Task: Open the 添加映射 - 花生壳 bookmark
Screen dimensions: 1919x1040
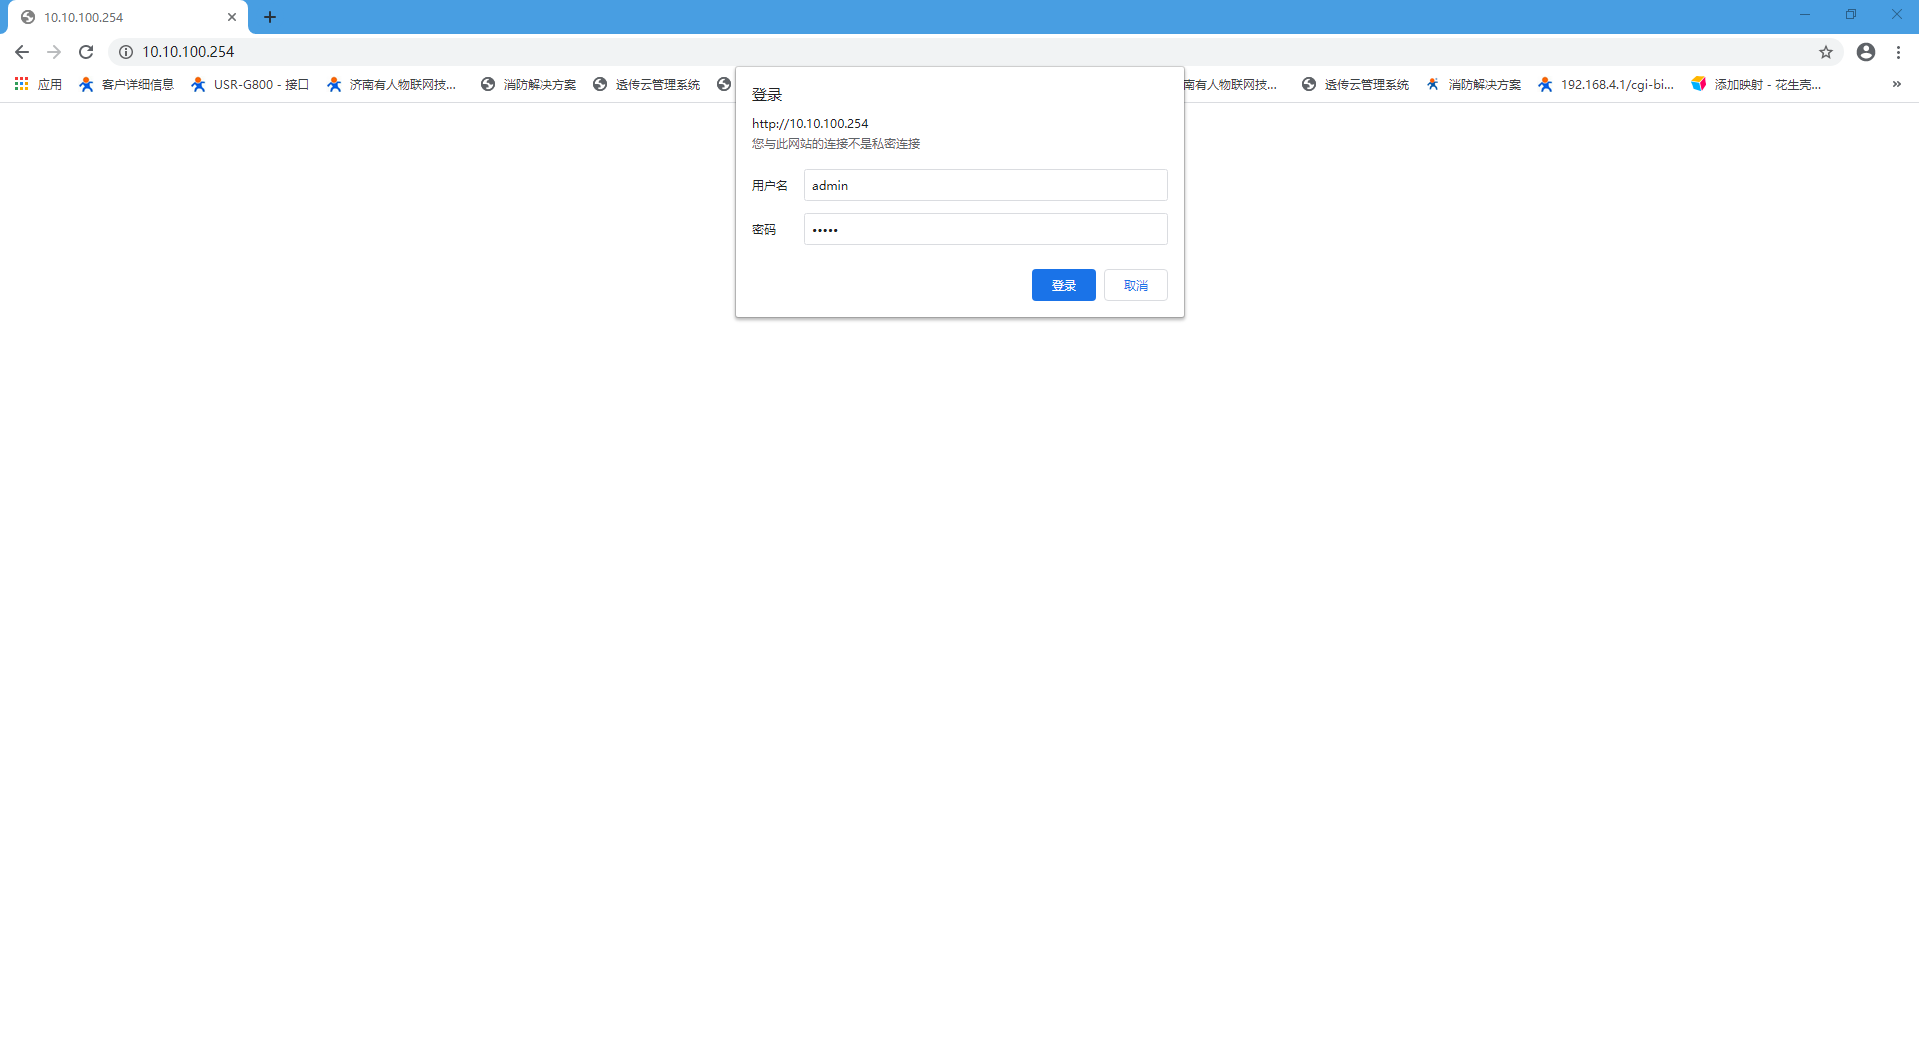Action: click(1756, 85)
